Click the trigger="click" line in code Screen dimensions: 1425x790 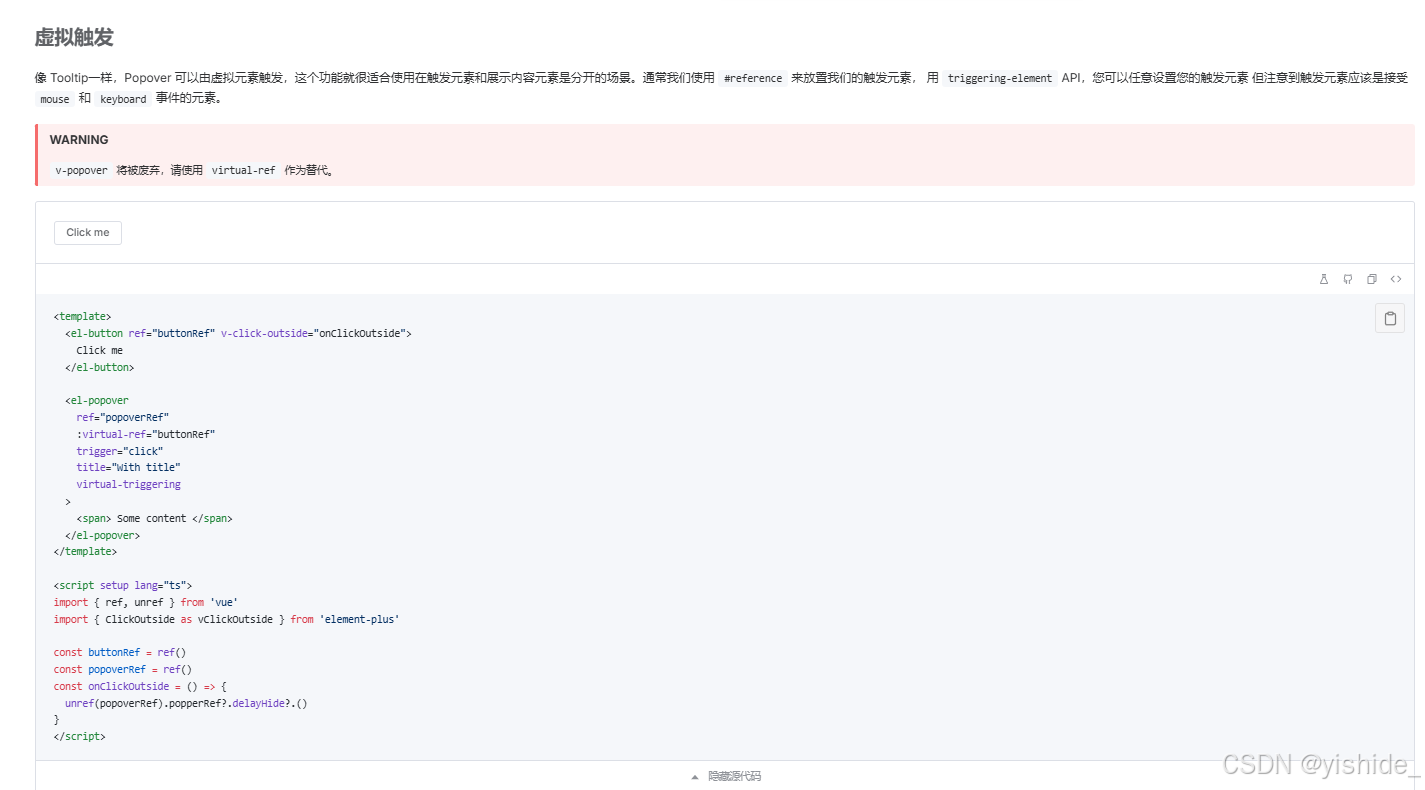(119, 450)
